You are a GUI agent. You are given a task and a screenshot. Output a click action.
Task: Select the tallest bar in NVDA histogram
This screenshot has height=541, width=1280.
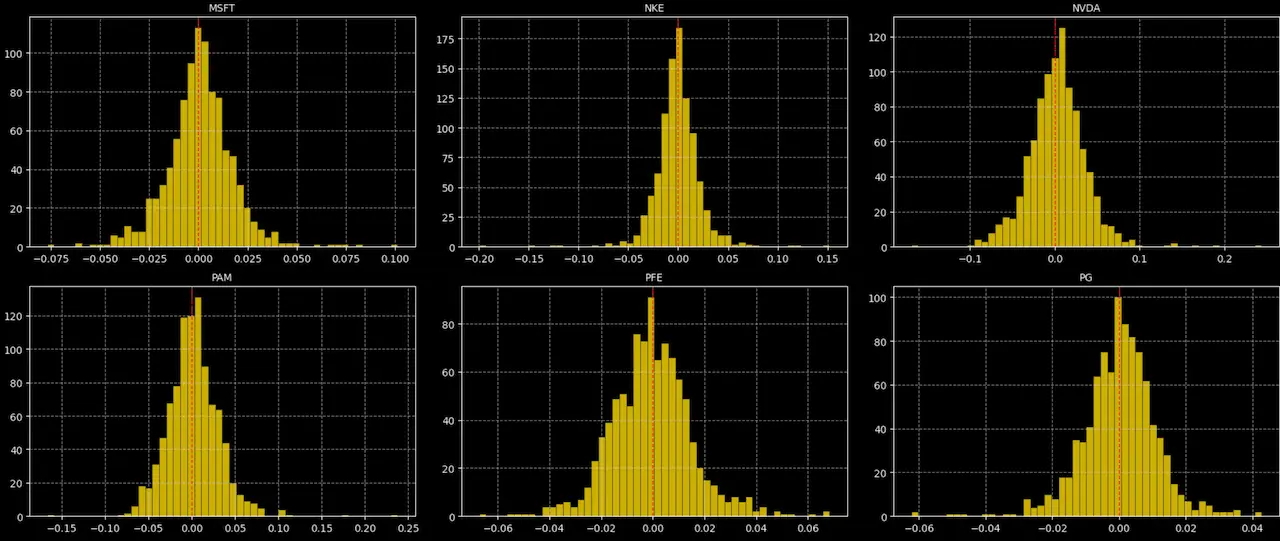pos(1061,140)
